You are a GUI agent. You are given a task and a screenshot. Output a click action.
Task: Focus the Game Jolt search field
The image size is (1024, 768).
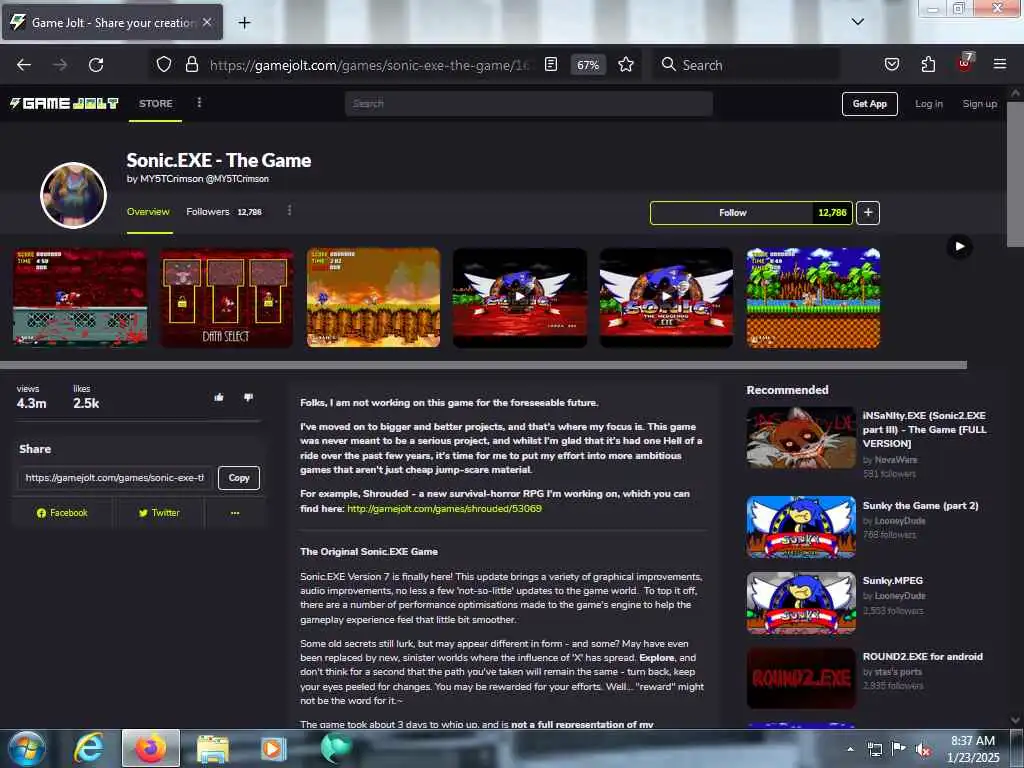[x=528, y=103]
